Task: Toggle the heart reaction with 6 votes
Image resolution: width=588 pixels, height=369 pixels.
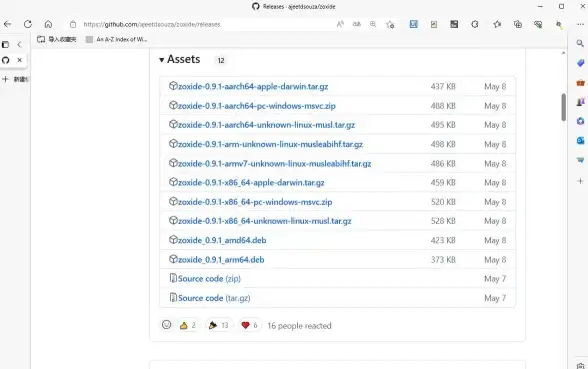Action: tap(249, 325)
